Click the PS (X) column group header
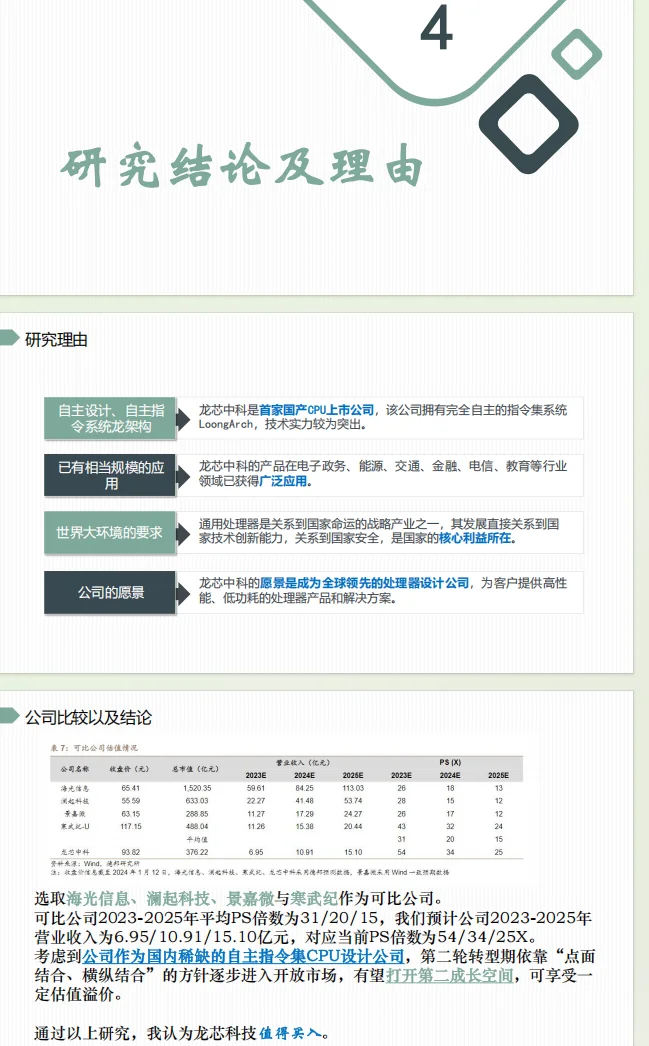This screenshot has width=649, height=1046. (x=450, y=762)
